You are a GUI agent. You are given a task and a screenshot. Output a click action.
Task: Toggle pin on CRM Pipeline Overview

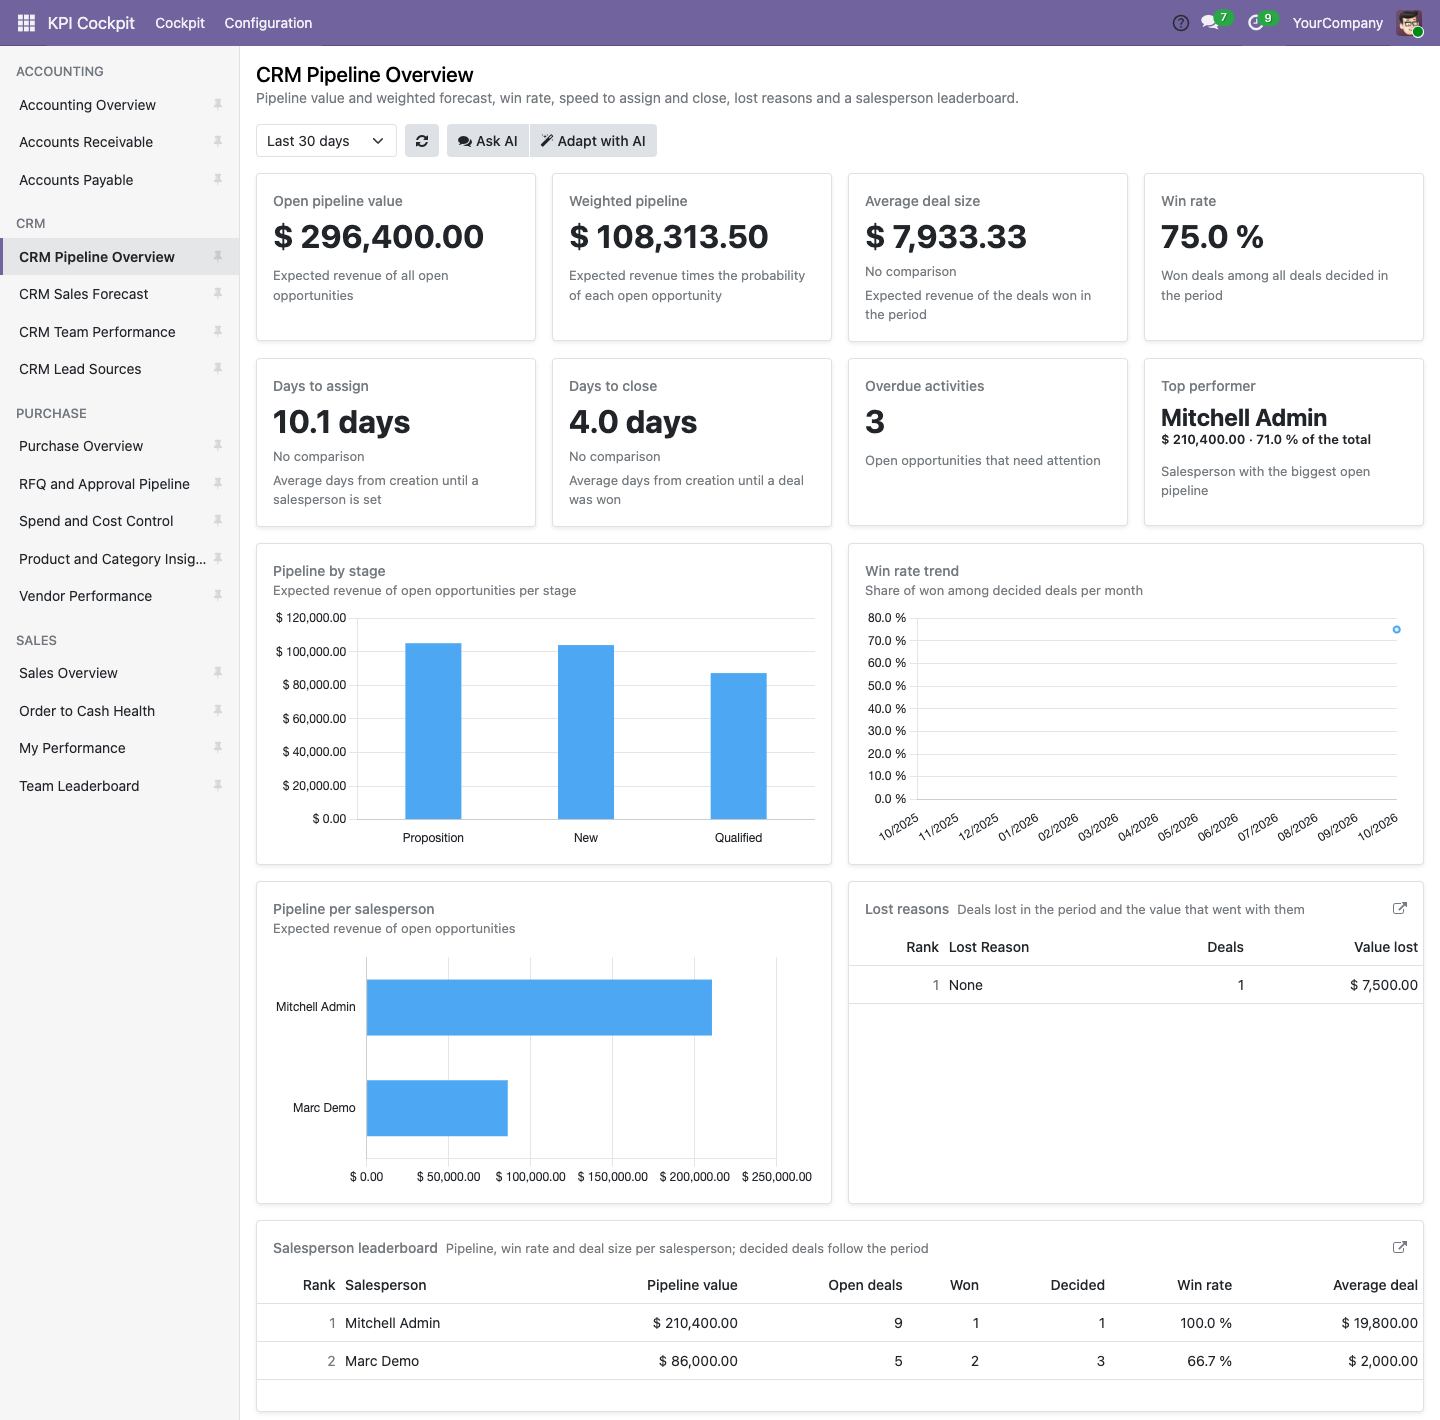(218, 257)
